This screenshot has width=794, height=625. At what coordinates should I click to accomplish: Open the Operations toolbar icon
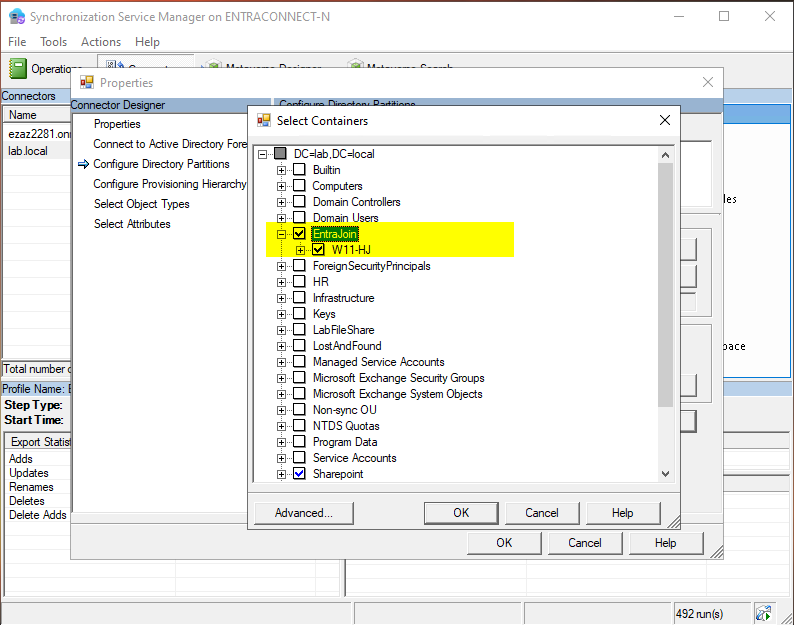(18, 68)
